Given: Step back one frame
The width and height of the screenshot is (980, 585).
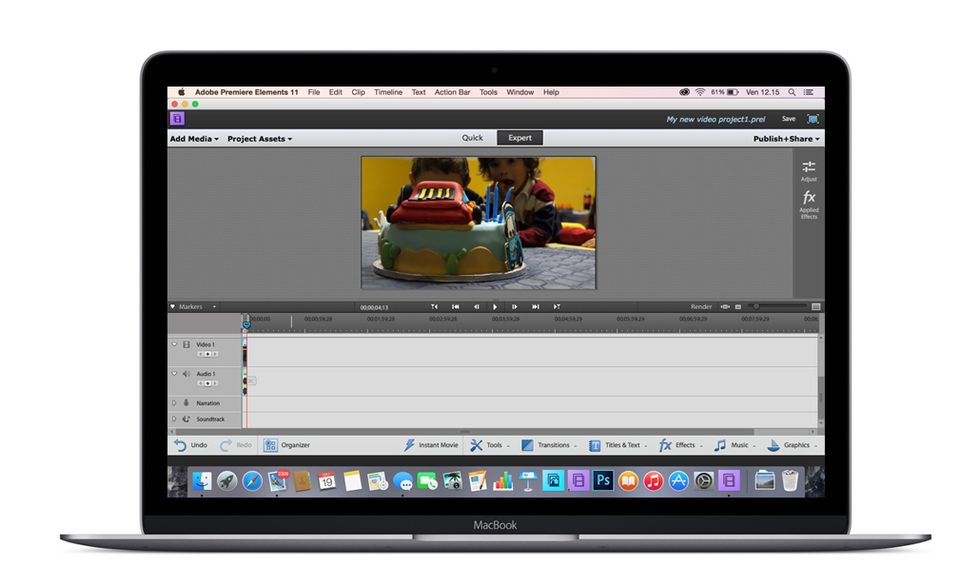Looking at the screenshot, I should 476,307.
